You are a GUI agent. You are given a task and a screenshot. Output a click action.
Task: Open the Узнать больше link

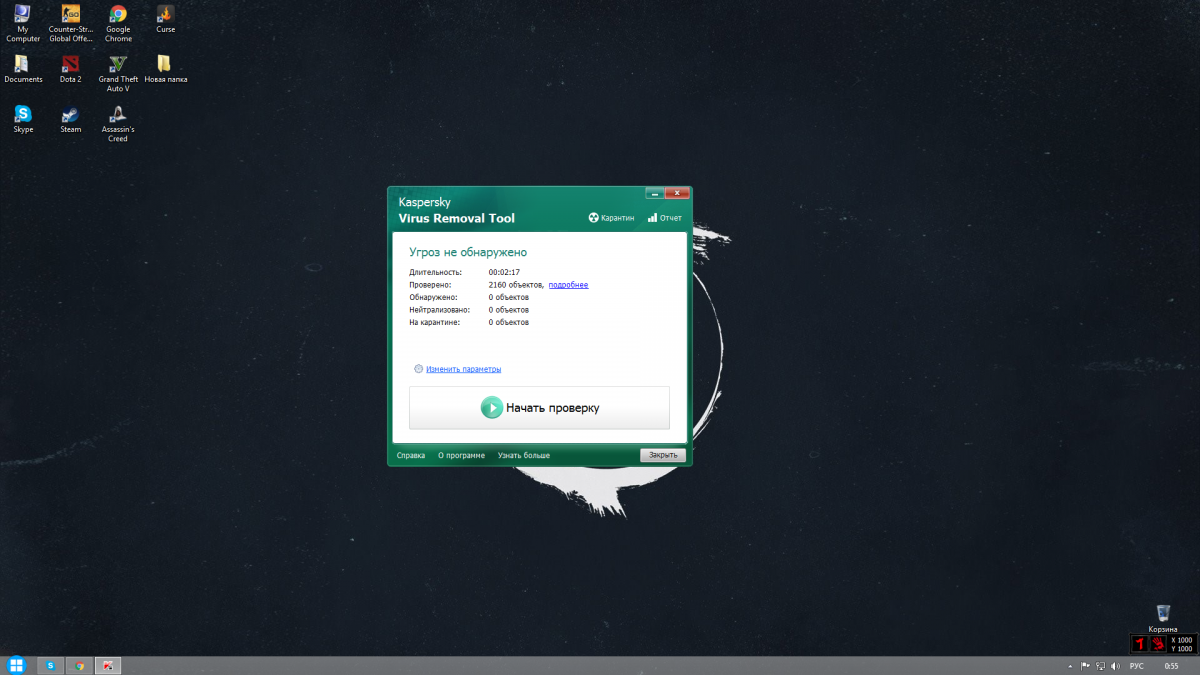pos(524,455)
